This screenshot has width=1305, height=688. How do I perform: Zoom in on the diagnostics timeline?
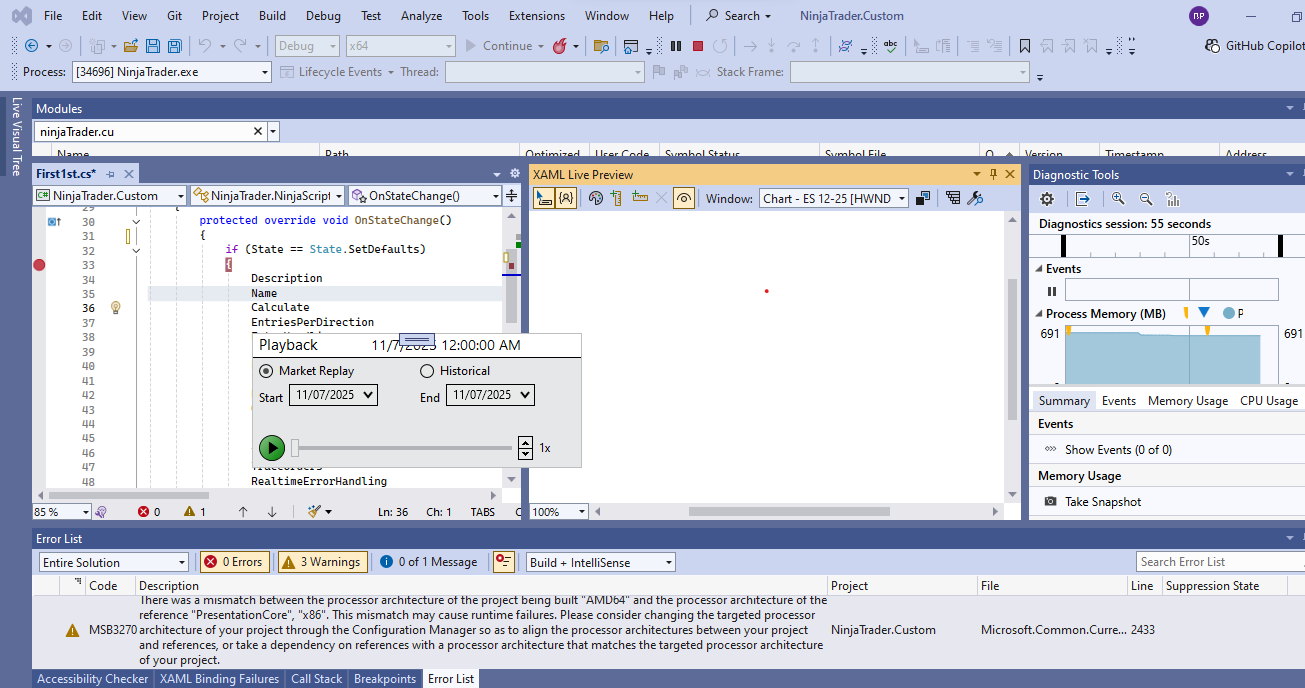(x=1118, y=199)
